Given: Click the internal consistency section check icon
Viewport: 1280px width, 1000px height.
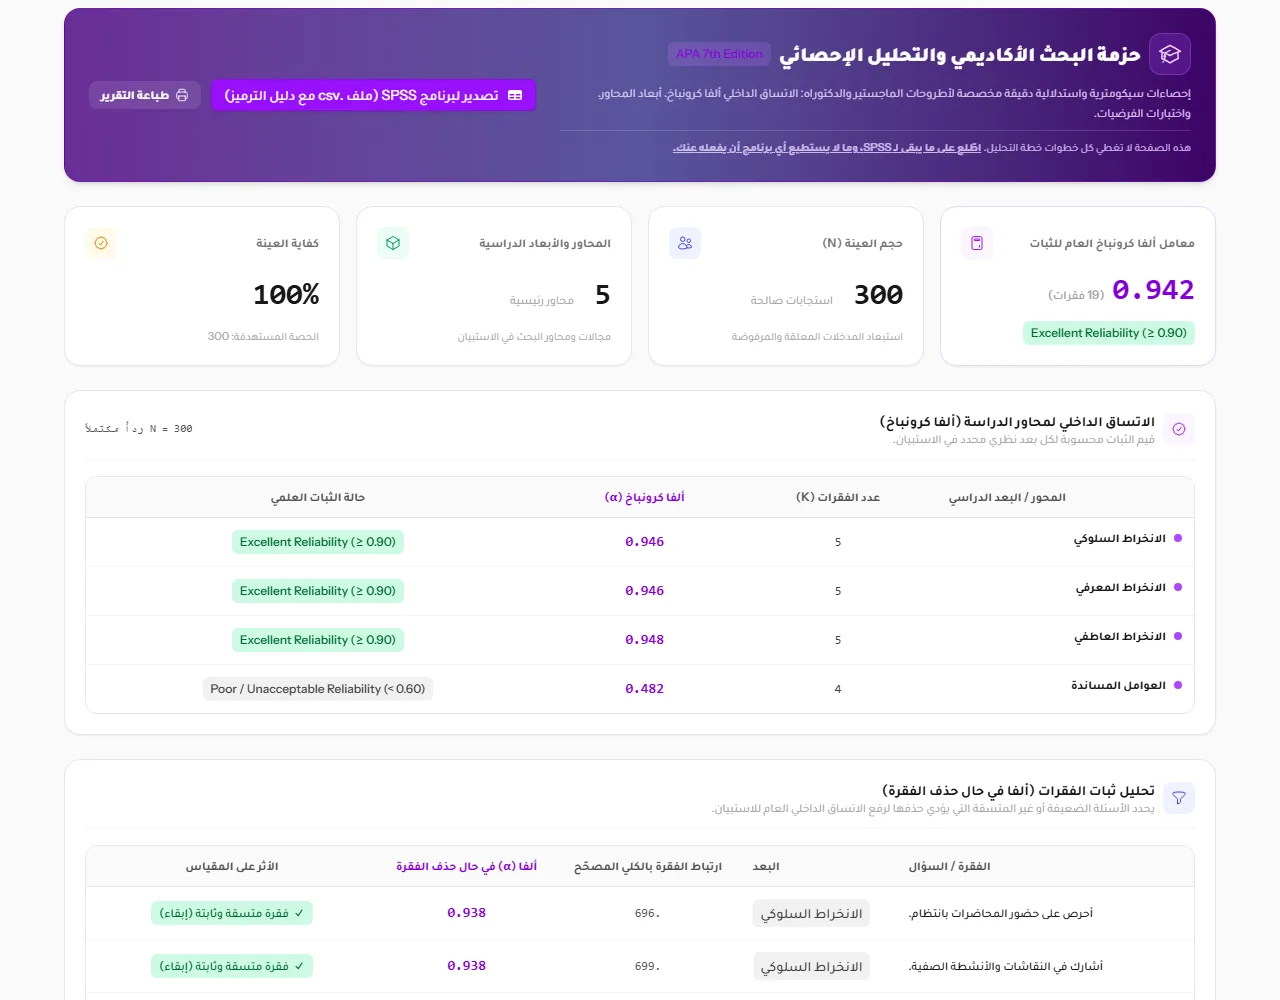Looking at the screenshot, I should click(1179, 429).
